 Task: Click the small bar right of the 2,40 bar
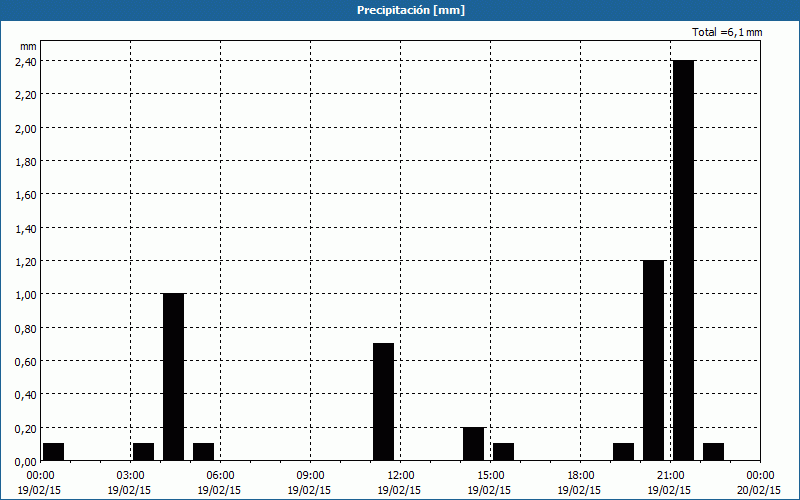pyautogui.click(x=713, y=452)
